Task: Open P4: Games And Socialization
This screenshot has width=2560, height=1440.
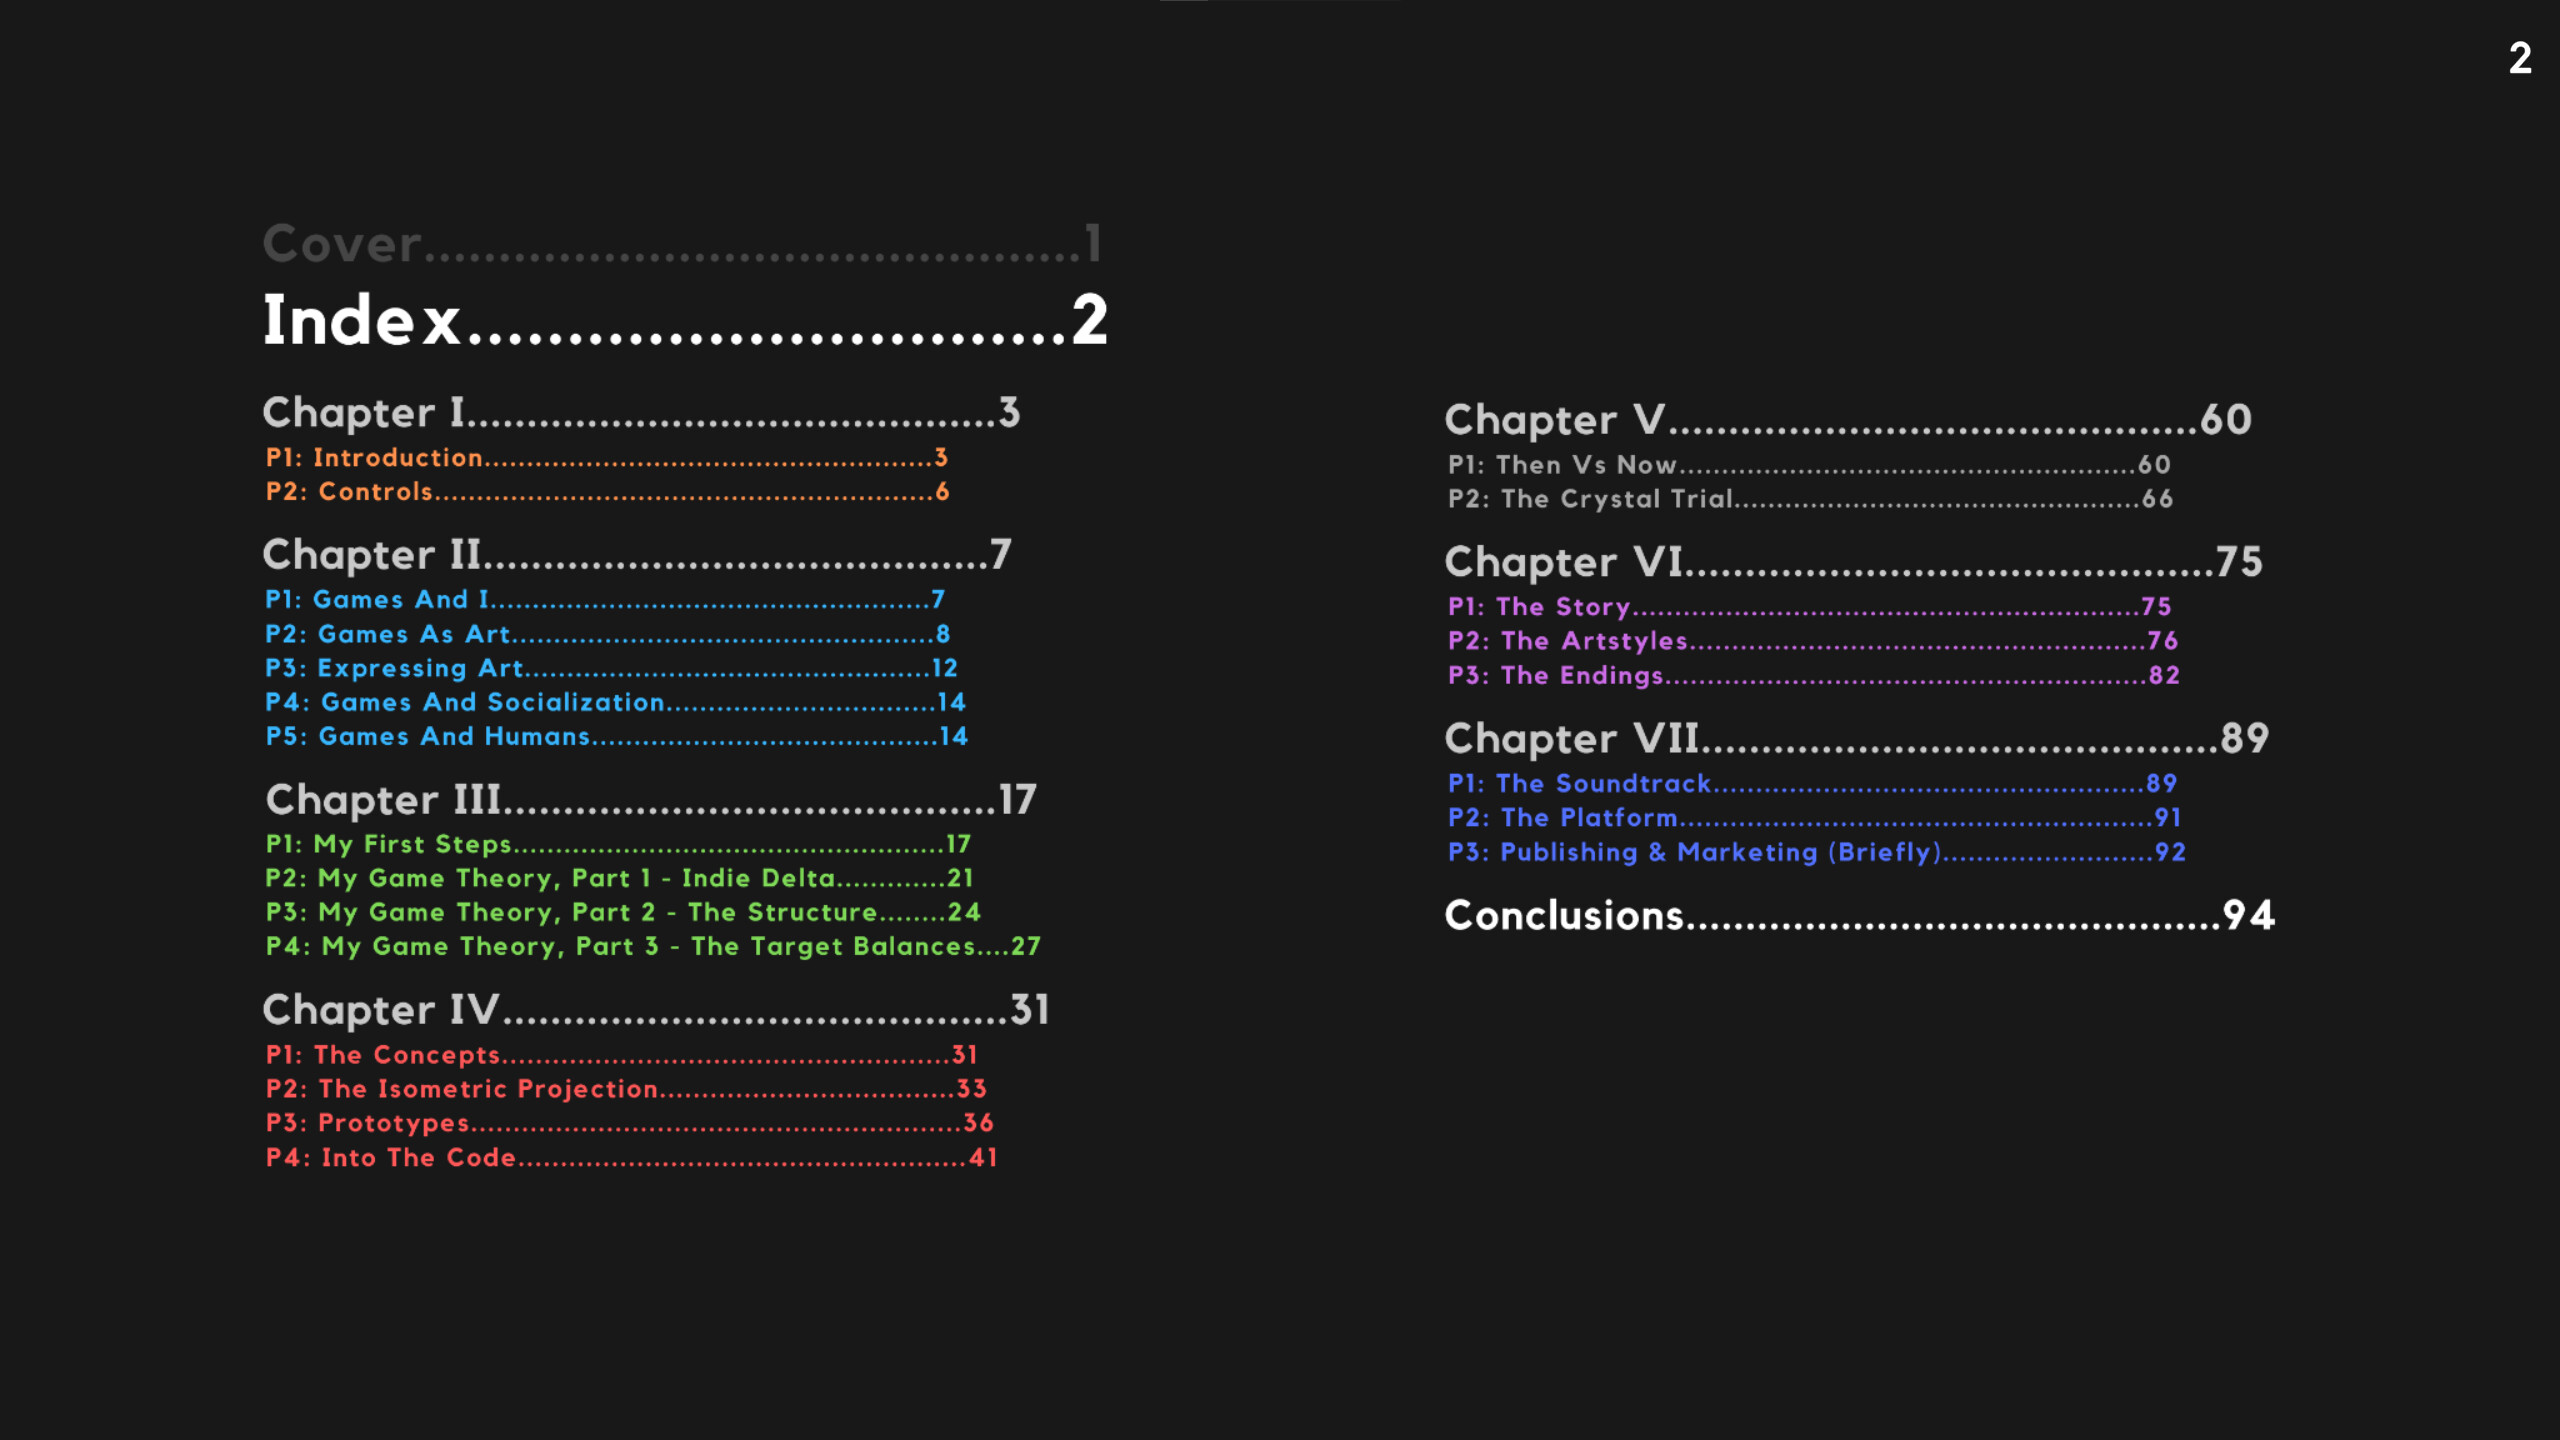Action: pyautogui.click(x=614, y=702)
